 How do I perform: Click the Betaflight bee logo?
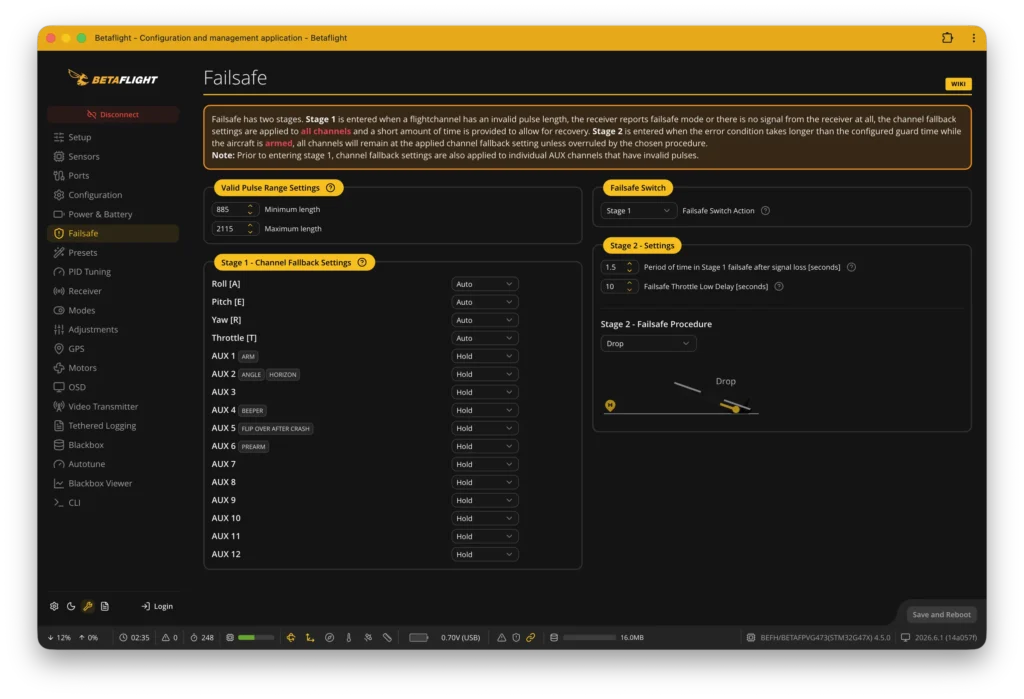click(x=113, y=78)
